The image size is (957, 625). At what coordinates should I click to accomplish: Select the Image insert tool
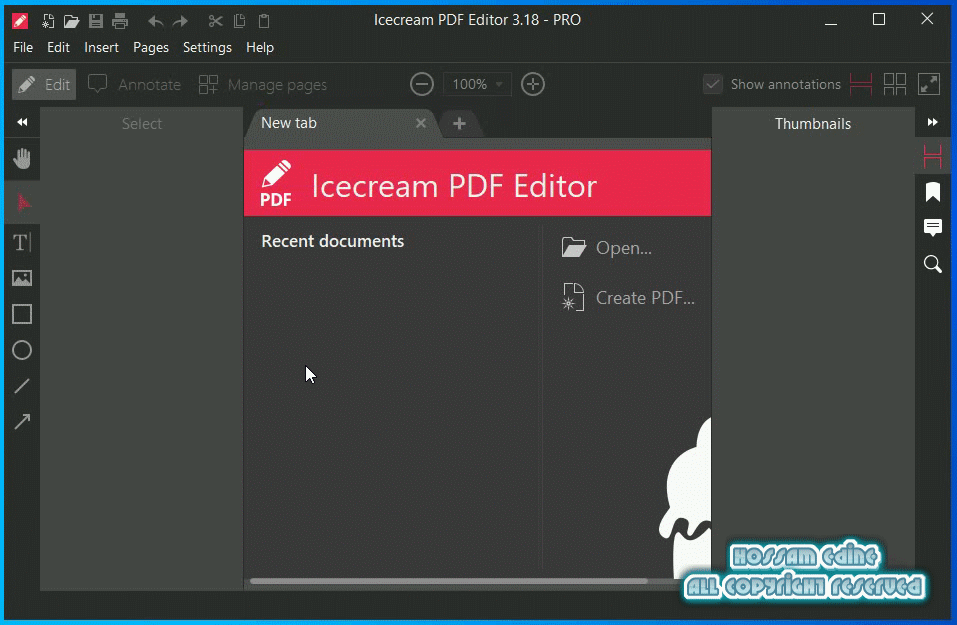22,278
